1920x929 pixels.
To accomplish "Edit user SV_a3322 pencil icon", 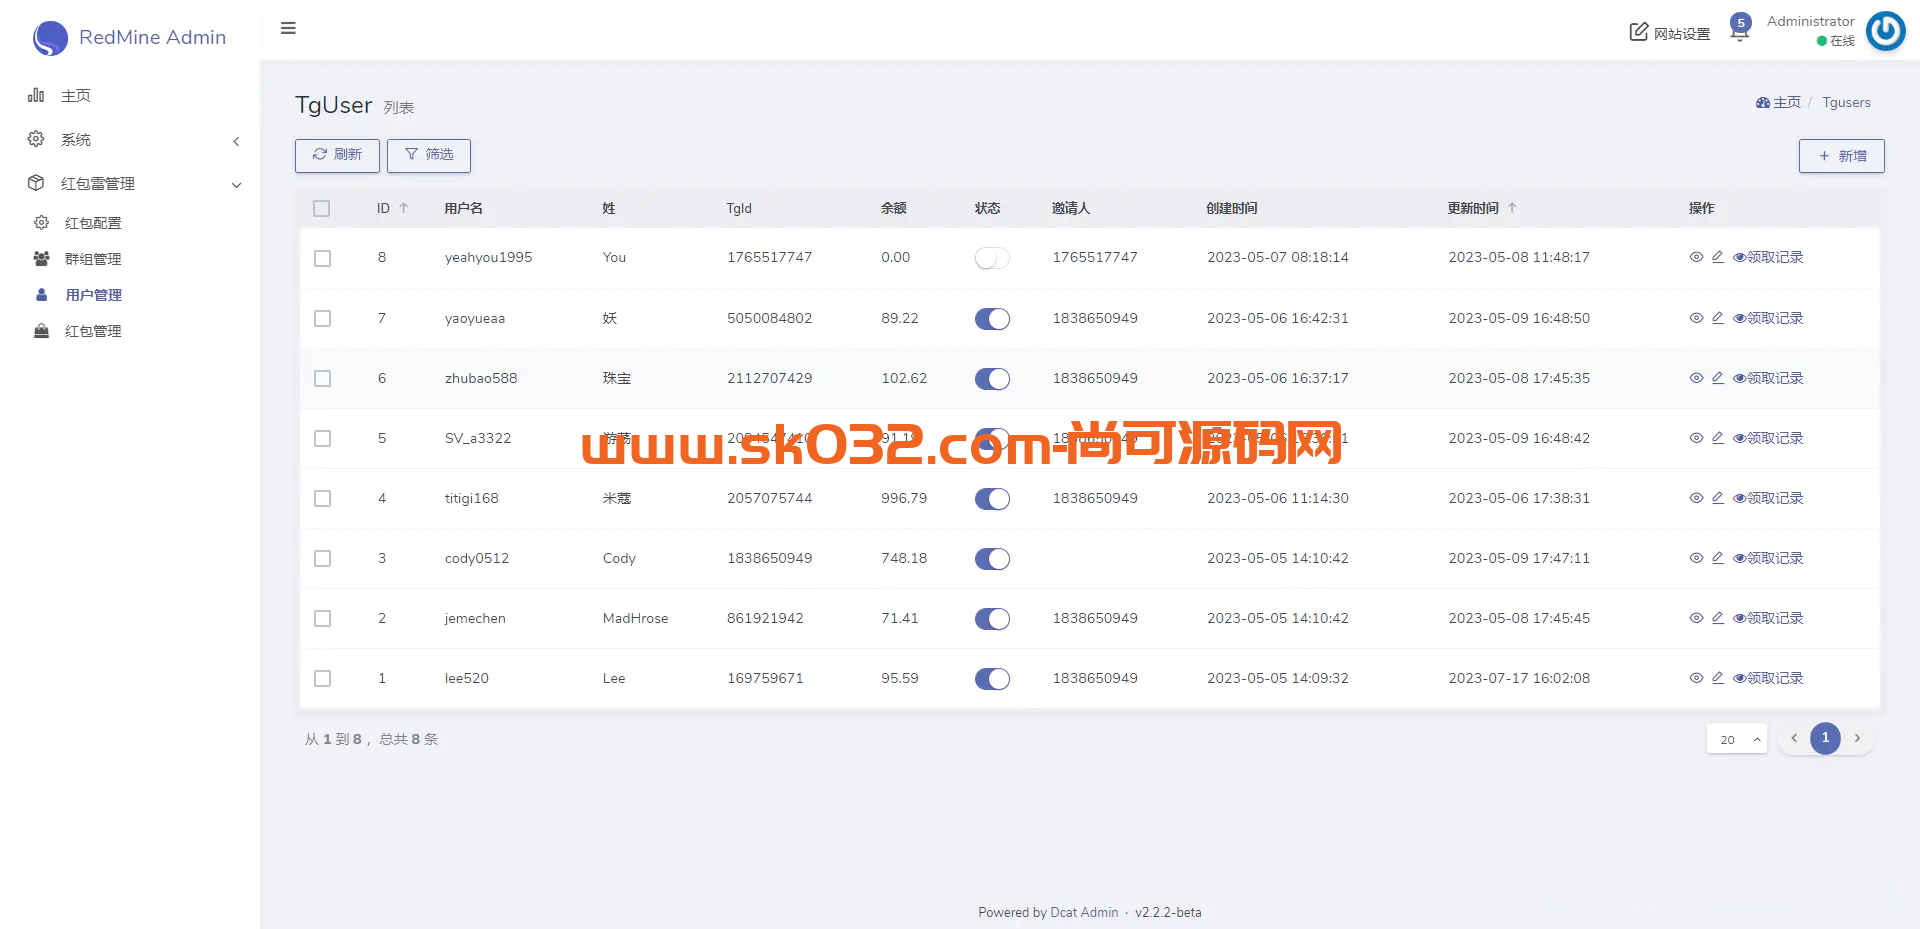I will pos(1717,438).
